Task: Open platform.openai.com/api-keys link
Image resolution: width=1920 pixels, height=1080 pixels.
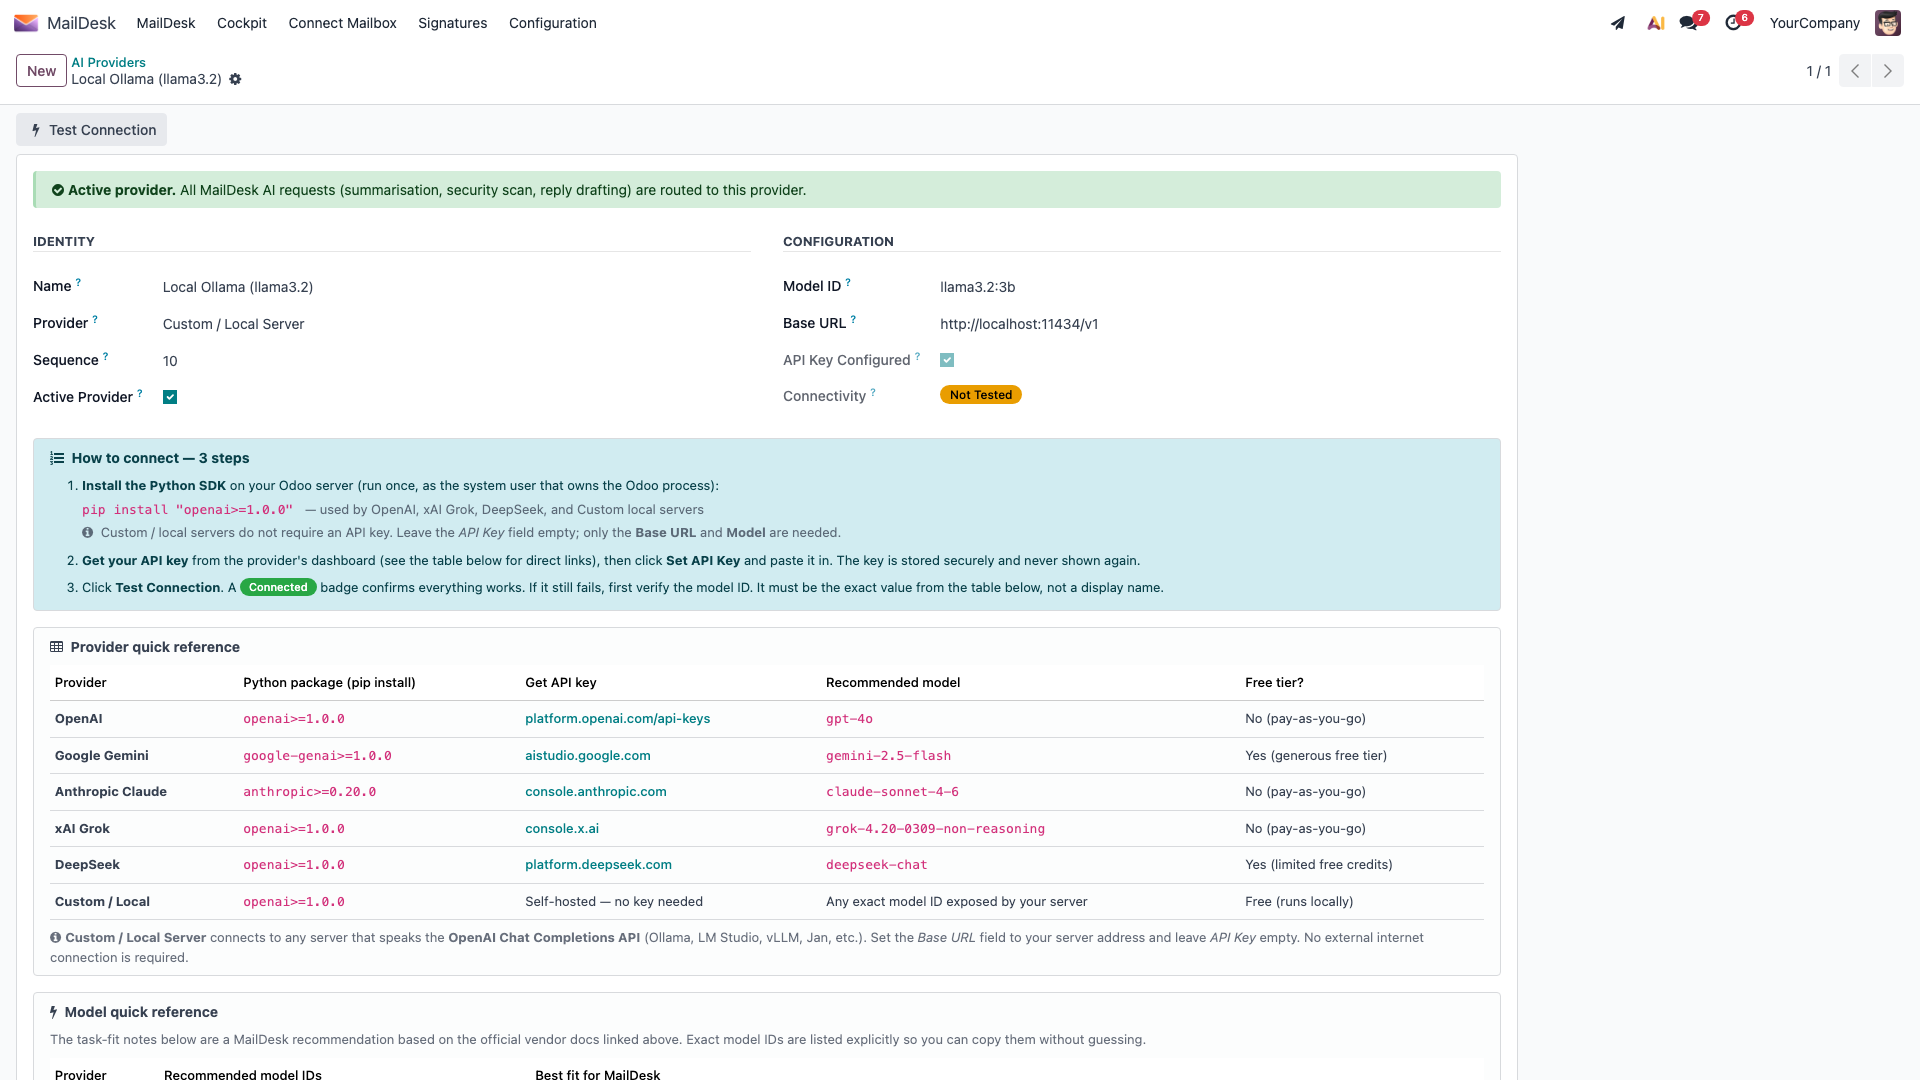Action: coord(617,719)
